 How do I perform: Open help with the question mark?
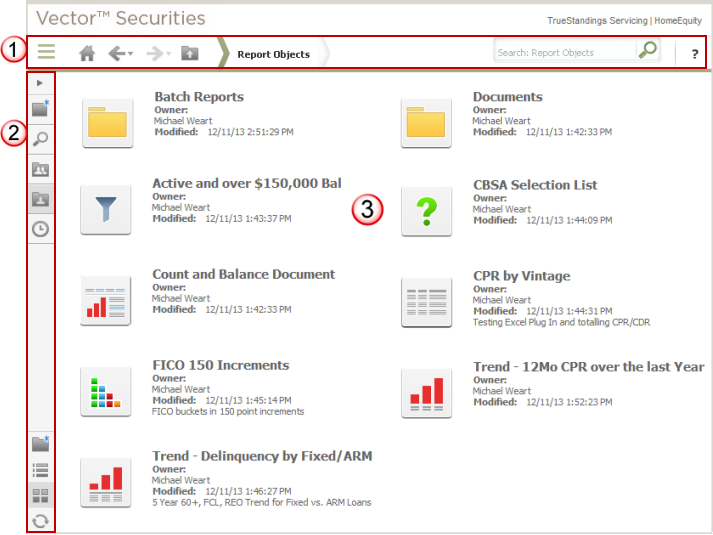coord(695,54)
